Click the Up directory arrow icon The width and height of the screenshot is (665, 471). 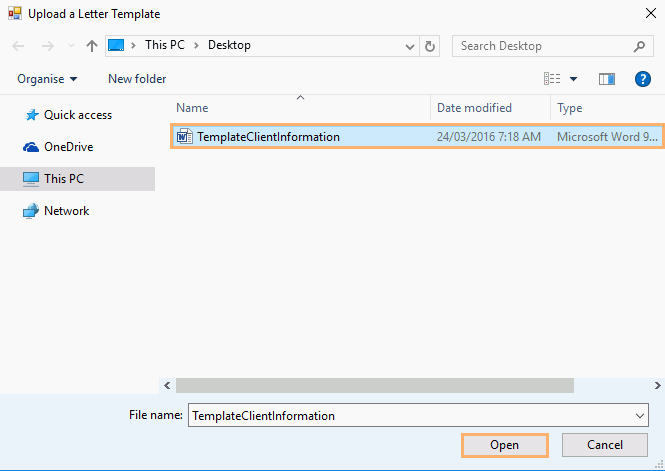(92, 46)
